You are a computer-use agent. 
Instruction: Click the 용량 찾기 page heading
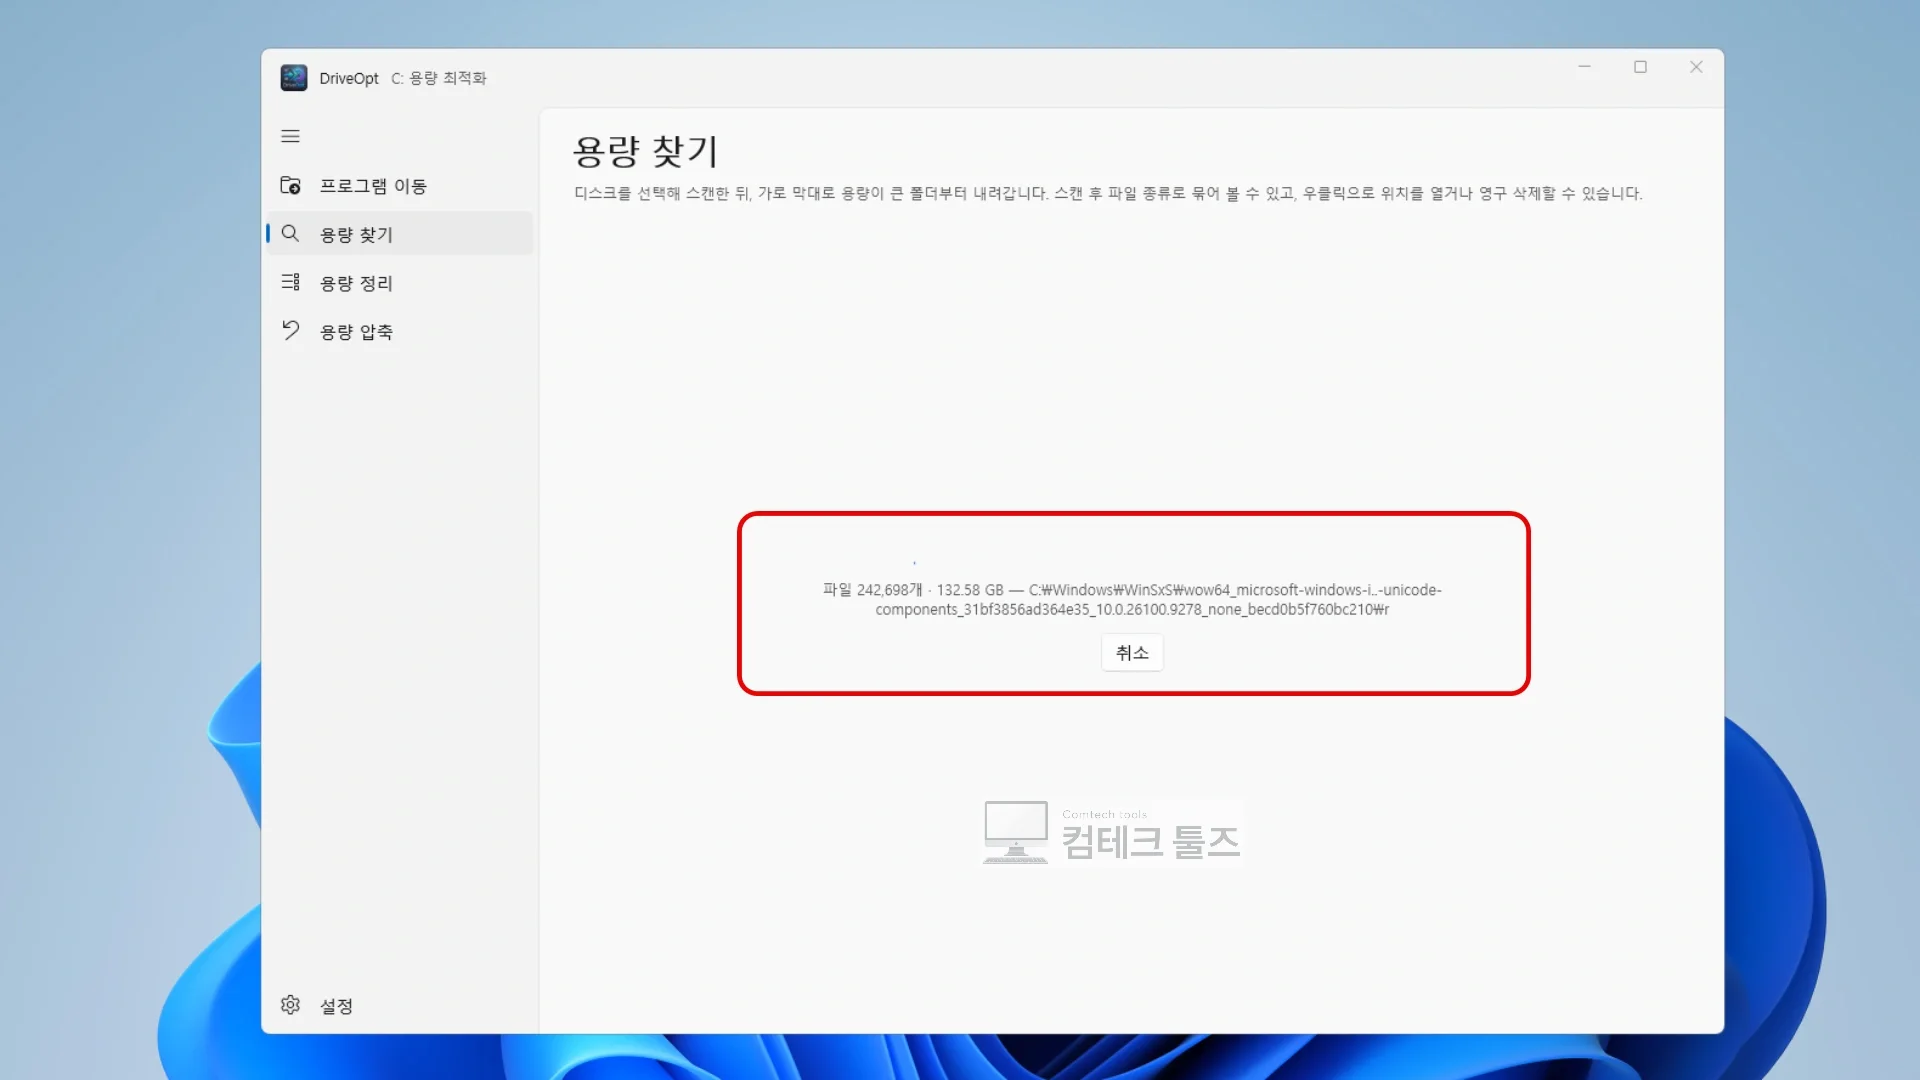645,151
